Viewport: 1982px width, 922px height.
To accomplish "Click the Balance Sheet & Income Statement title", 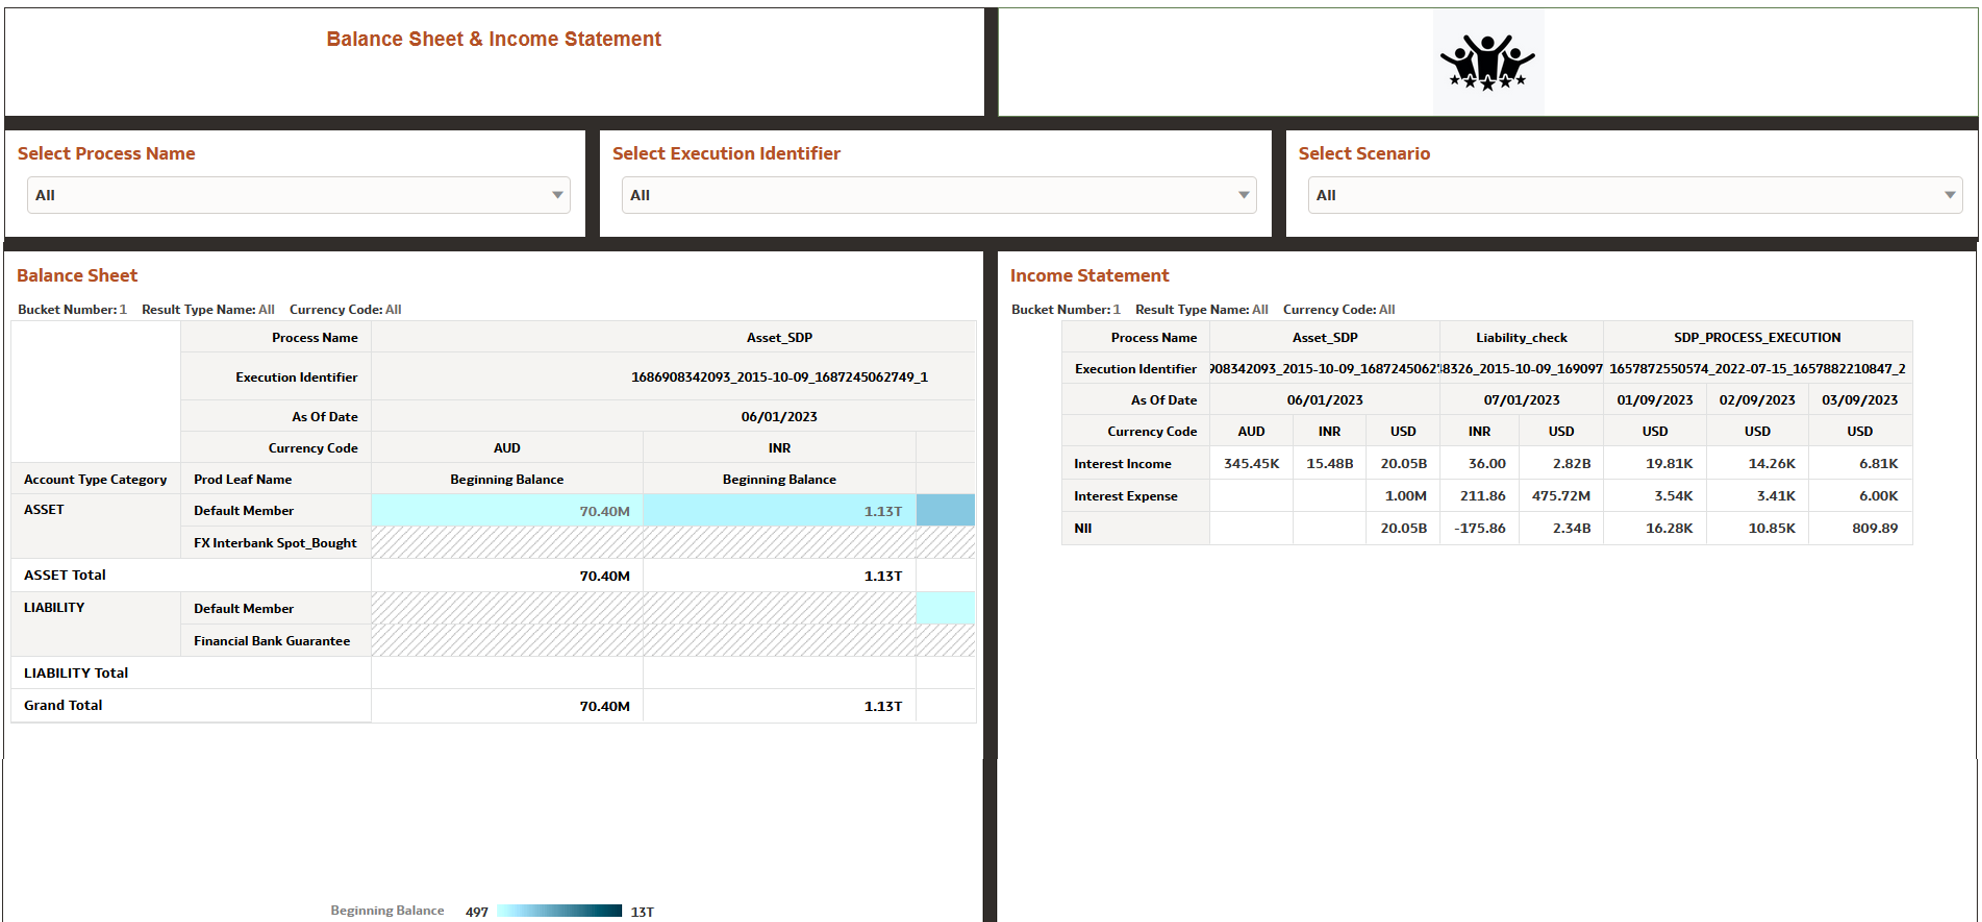I will (x=494, y=39).
